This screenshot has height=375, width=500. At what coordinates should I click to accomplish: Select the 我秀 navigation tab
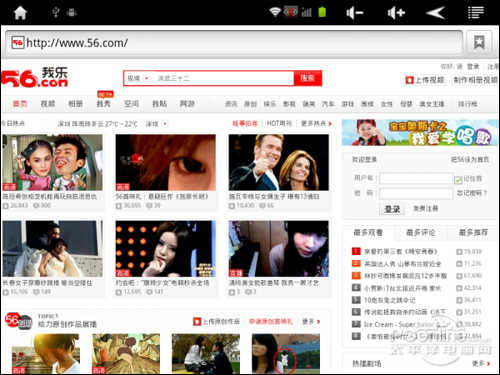103,104
